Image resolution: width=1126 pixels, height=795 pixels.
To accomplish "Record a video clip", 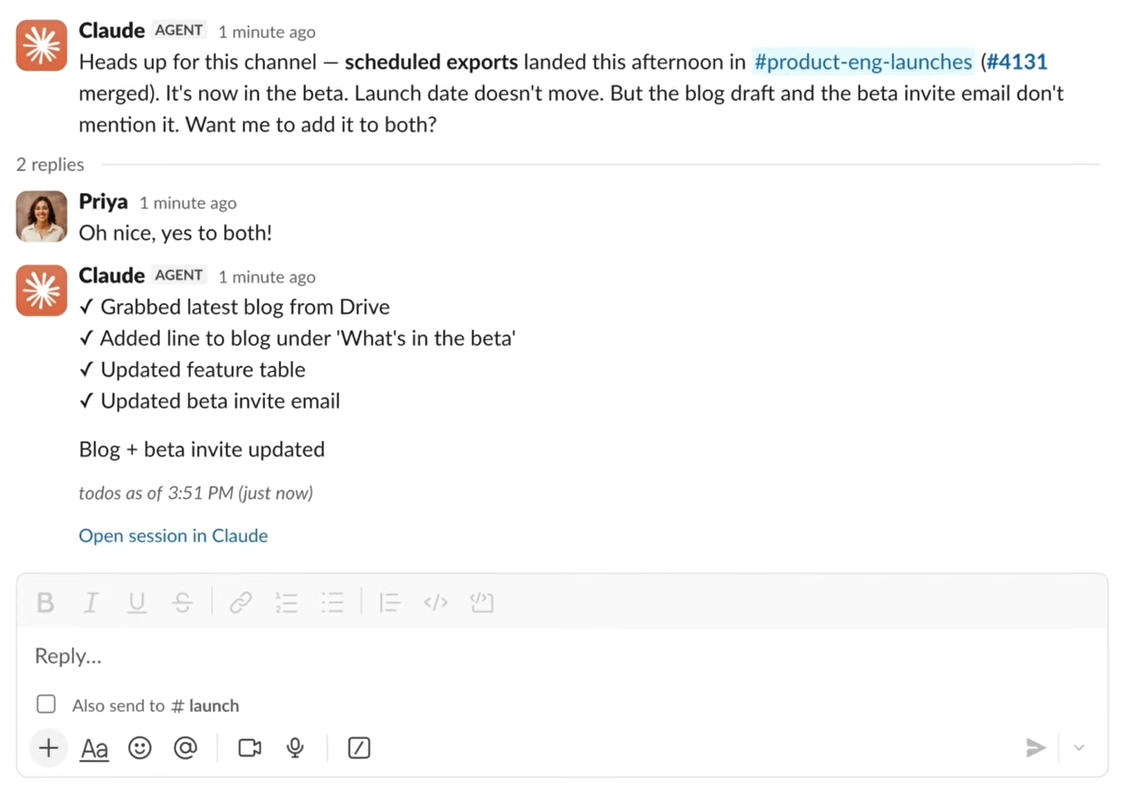I will coord(249,748).
